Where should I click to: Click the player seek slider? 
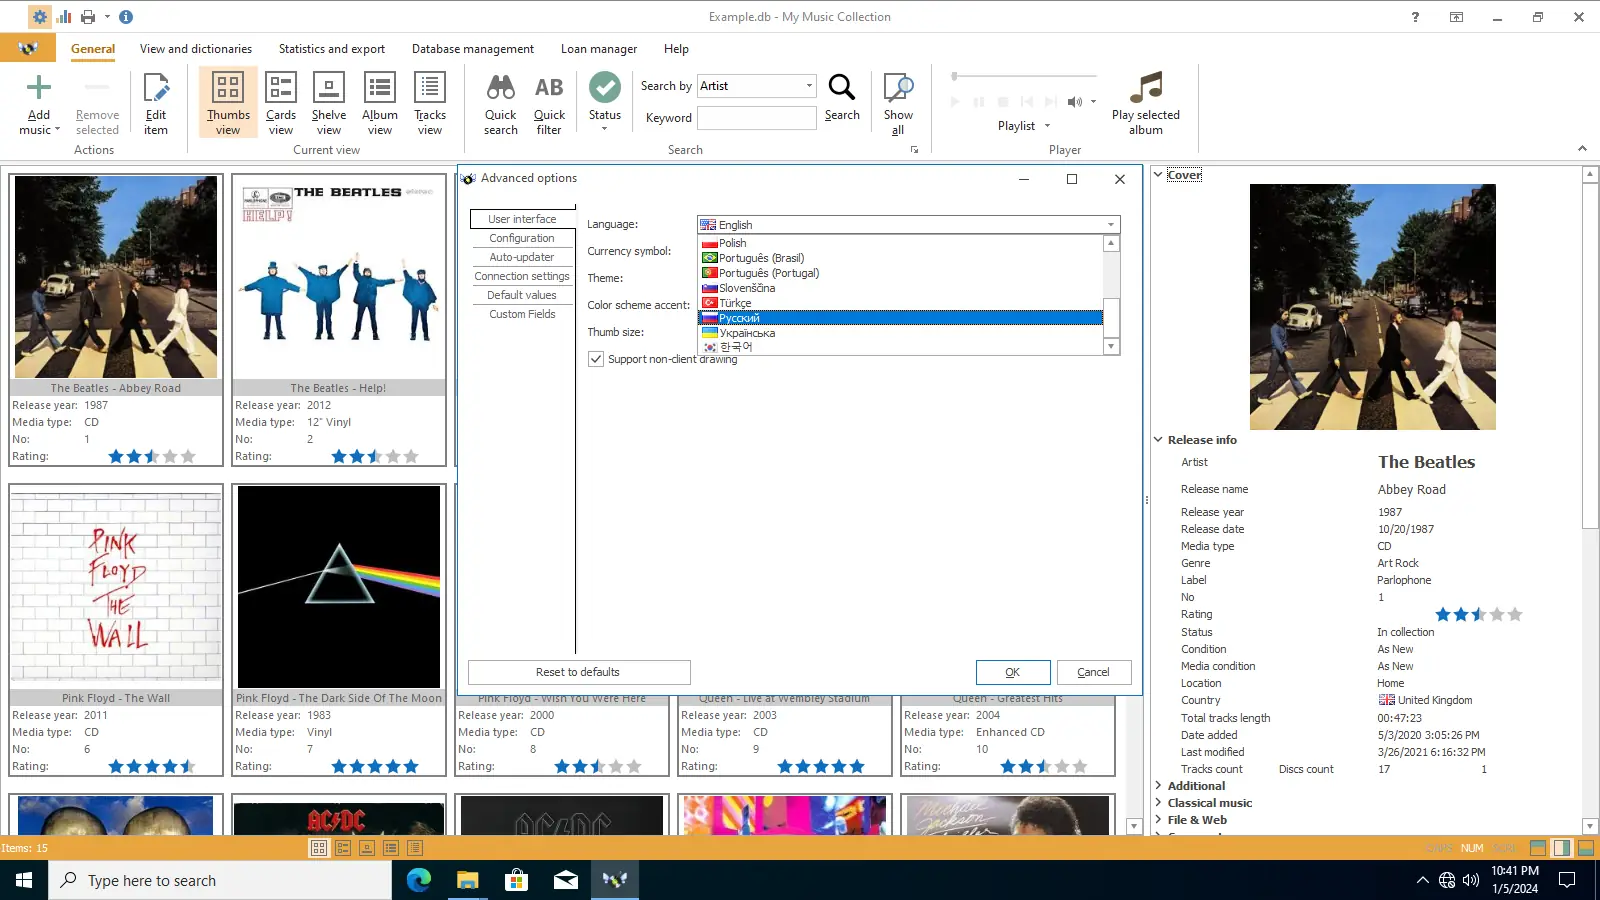click(x=1025, y=76)
